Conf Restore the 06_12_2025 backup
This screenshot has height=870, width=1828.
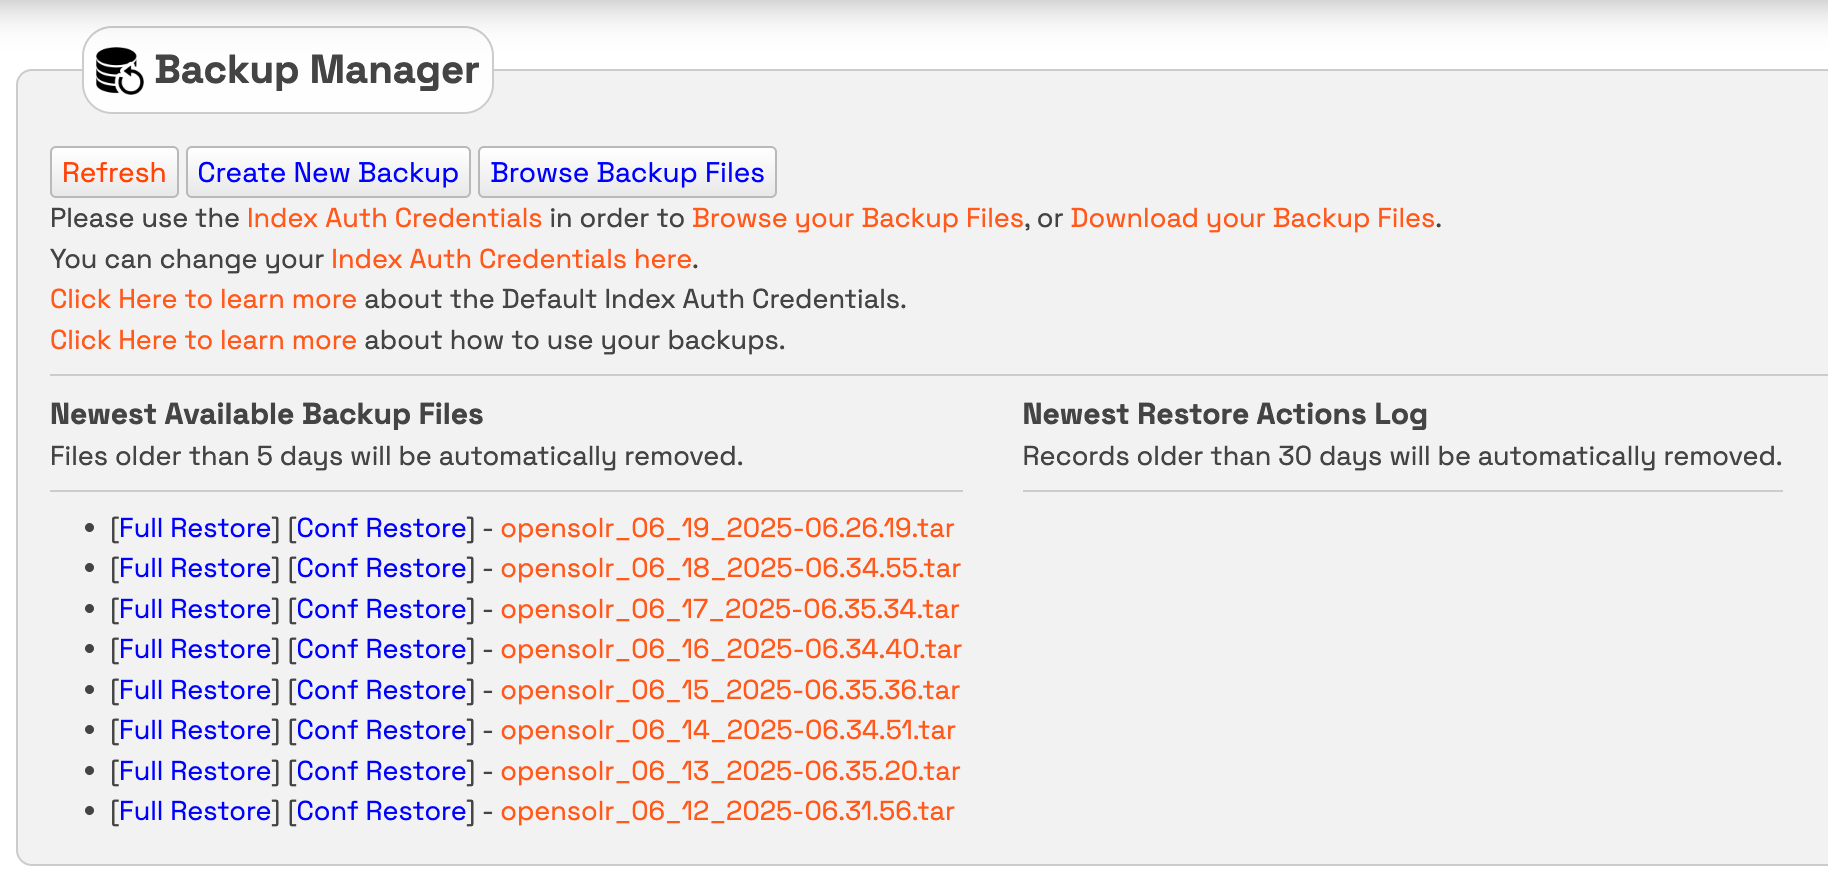pyautogui.click(x=382, y=811)
